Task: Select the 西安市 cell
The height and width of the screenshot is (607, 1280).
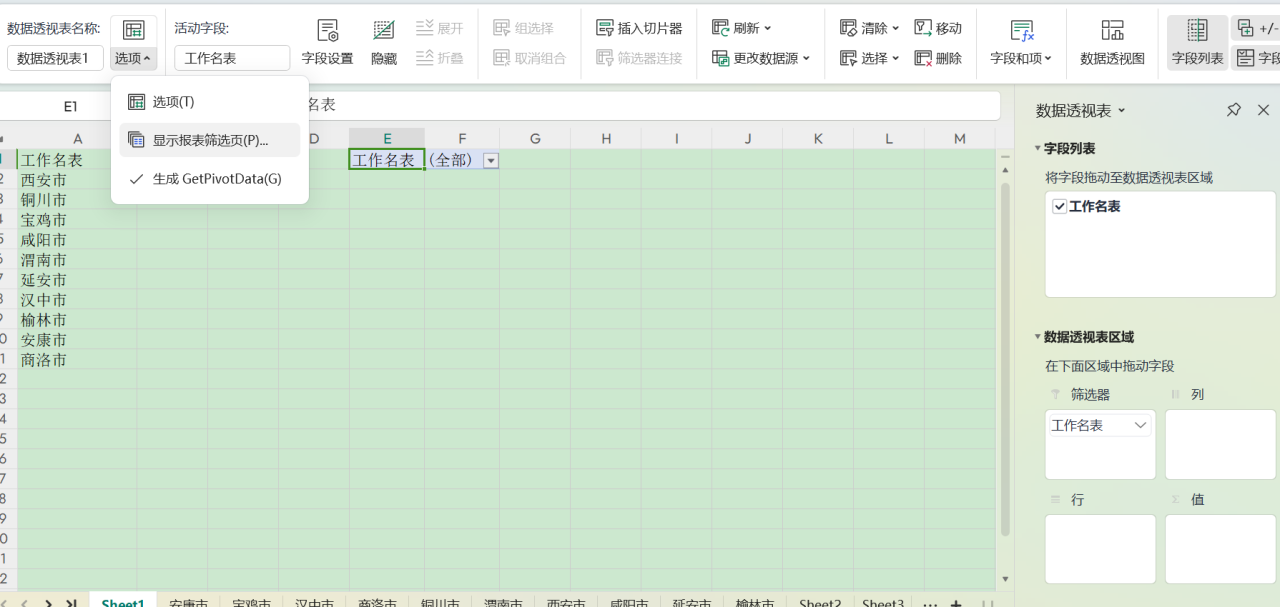Action: [x=77, y=180]
